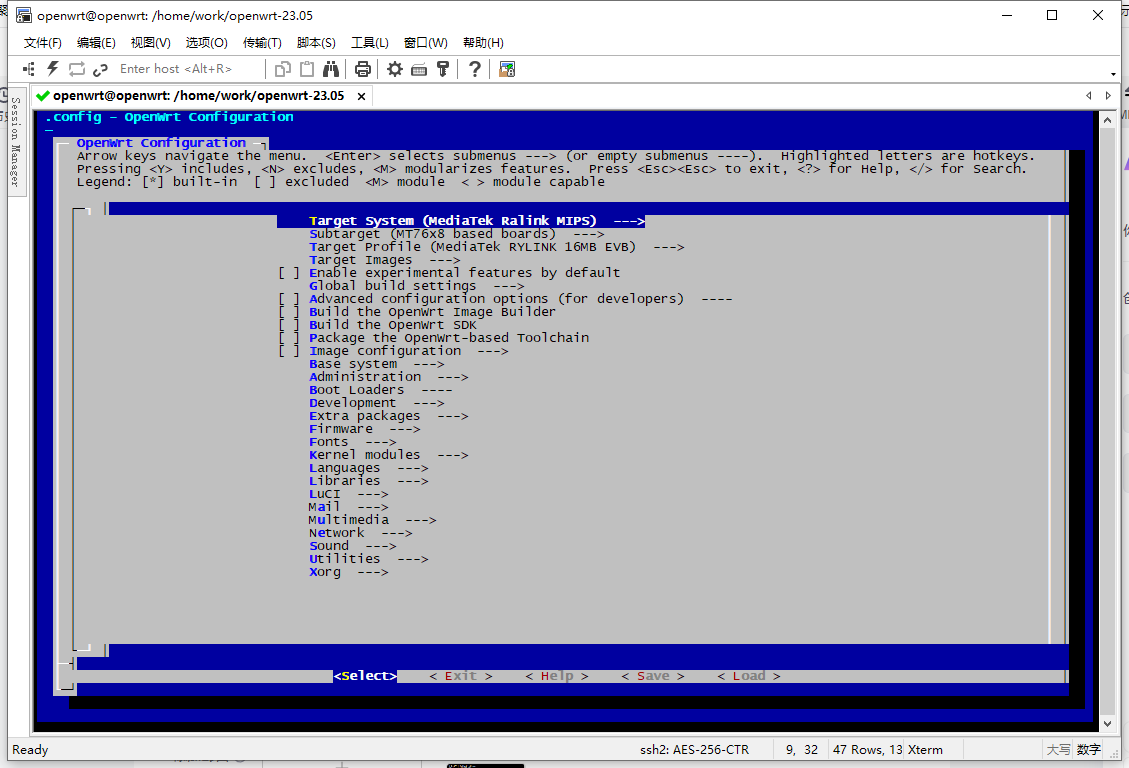Click the SecureCRT app icon in title bar
Viewport: 1129px width, 768px height.
tap(24, 15)
